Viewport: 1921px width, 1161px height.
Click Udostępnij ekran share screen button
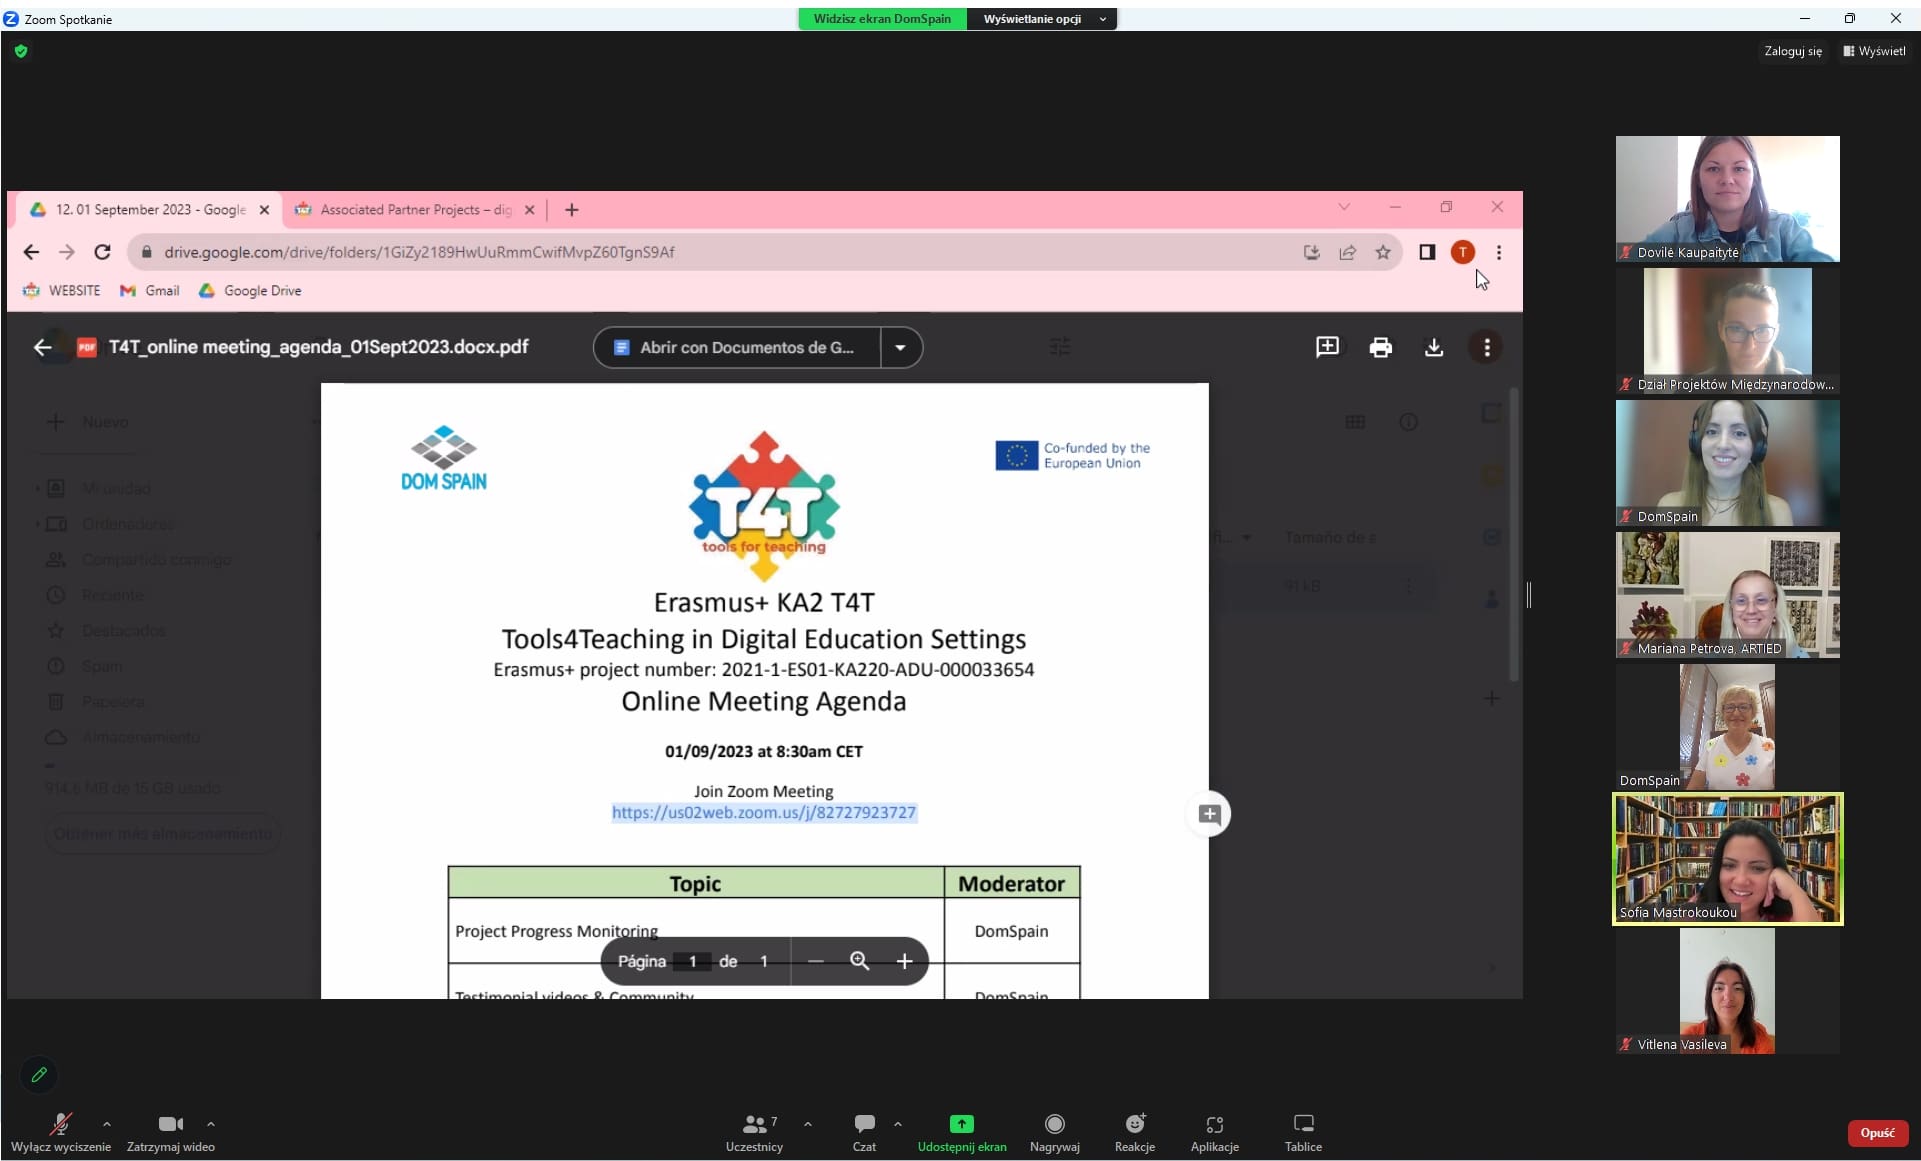[x=962, y=1131]
